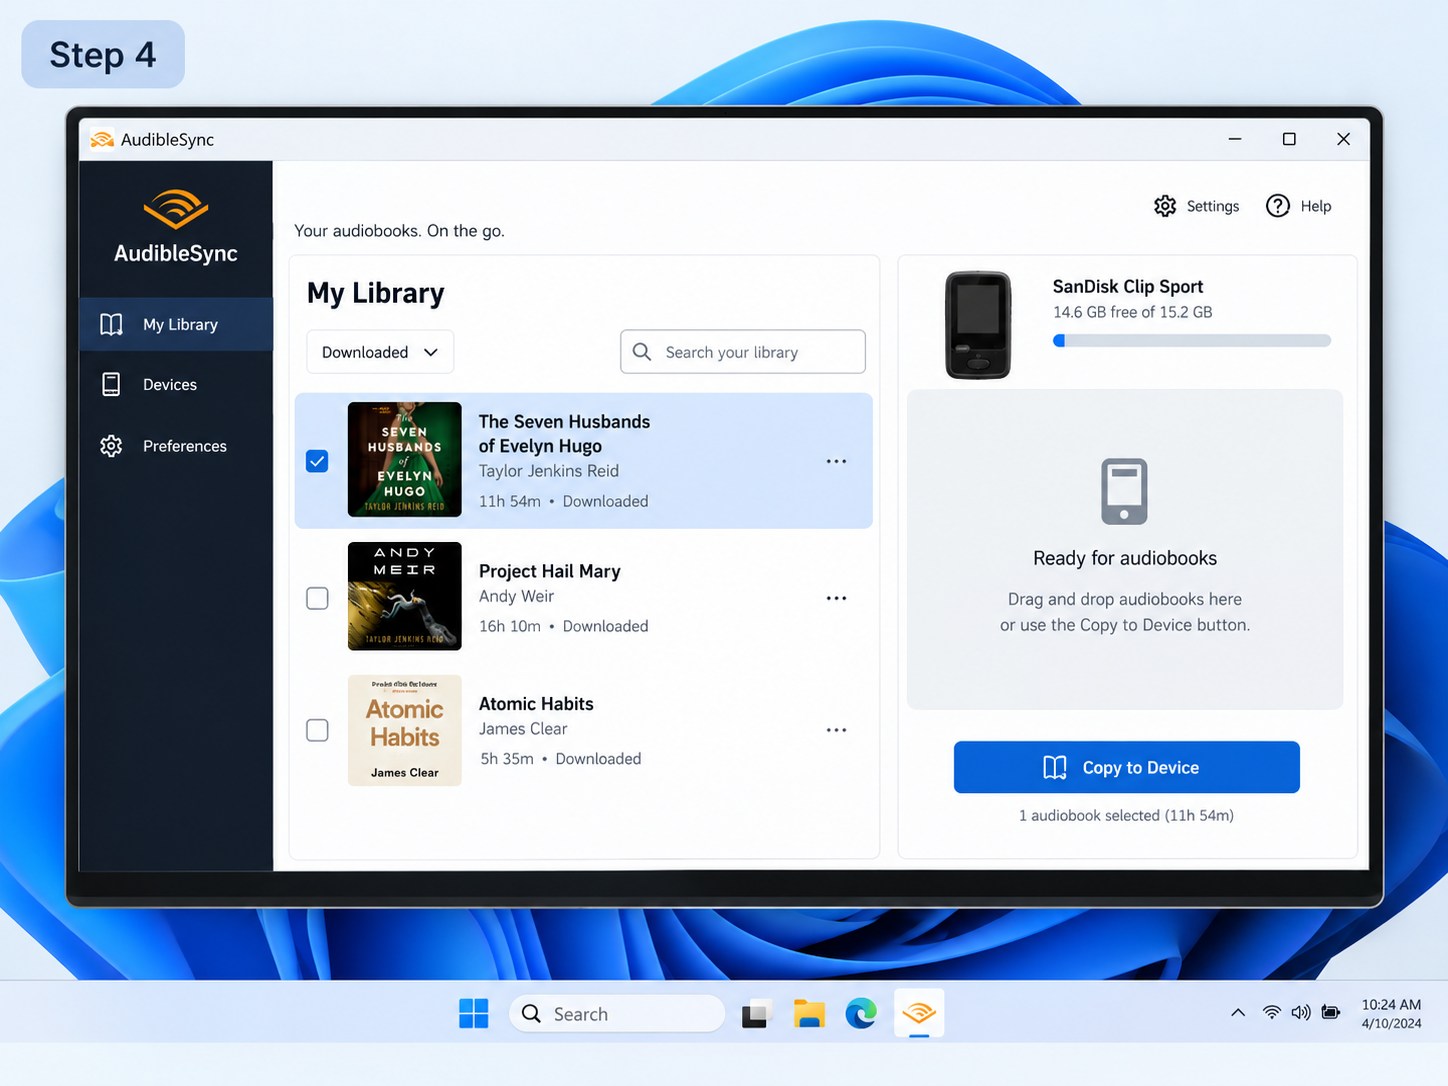Viewport: 1448px width, 1086px height.
Task: Click the Devices phone icon in sidebar
Action: tap(111, 385)
